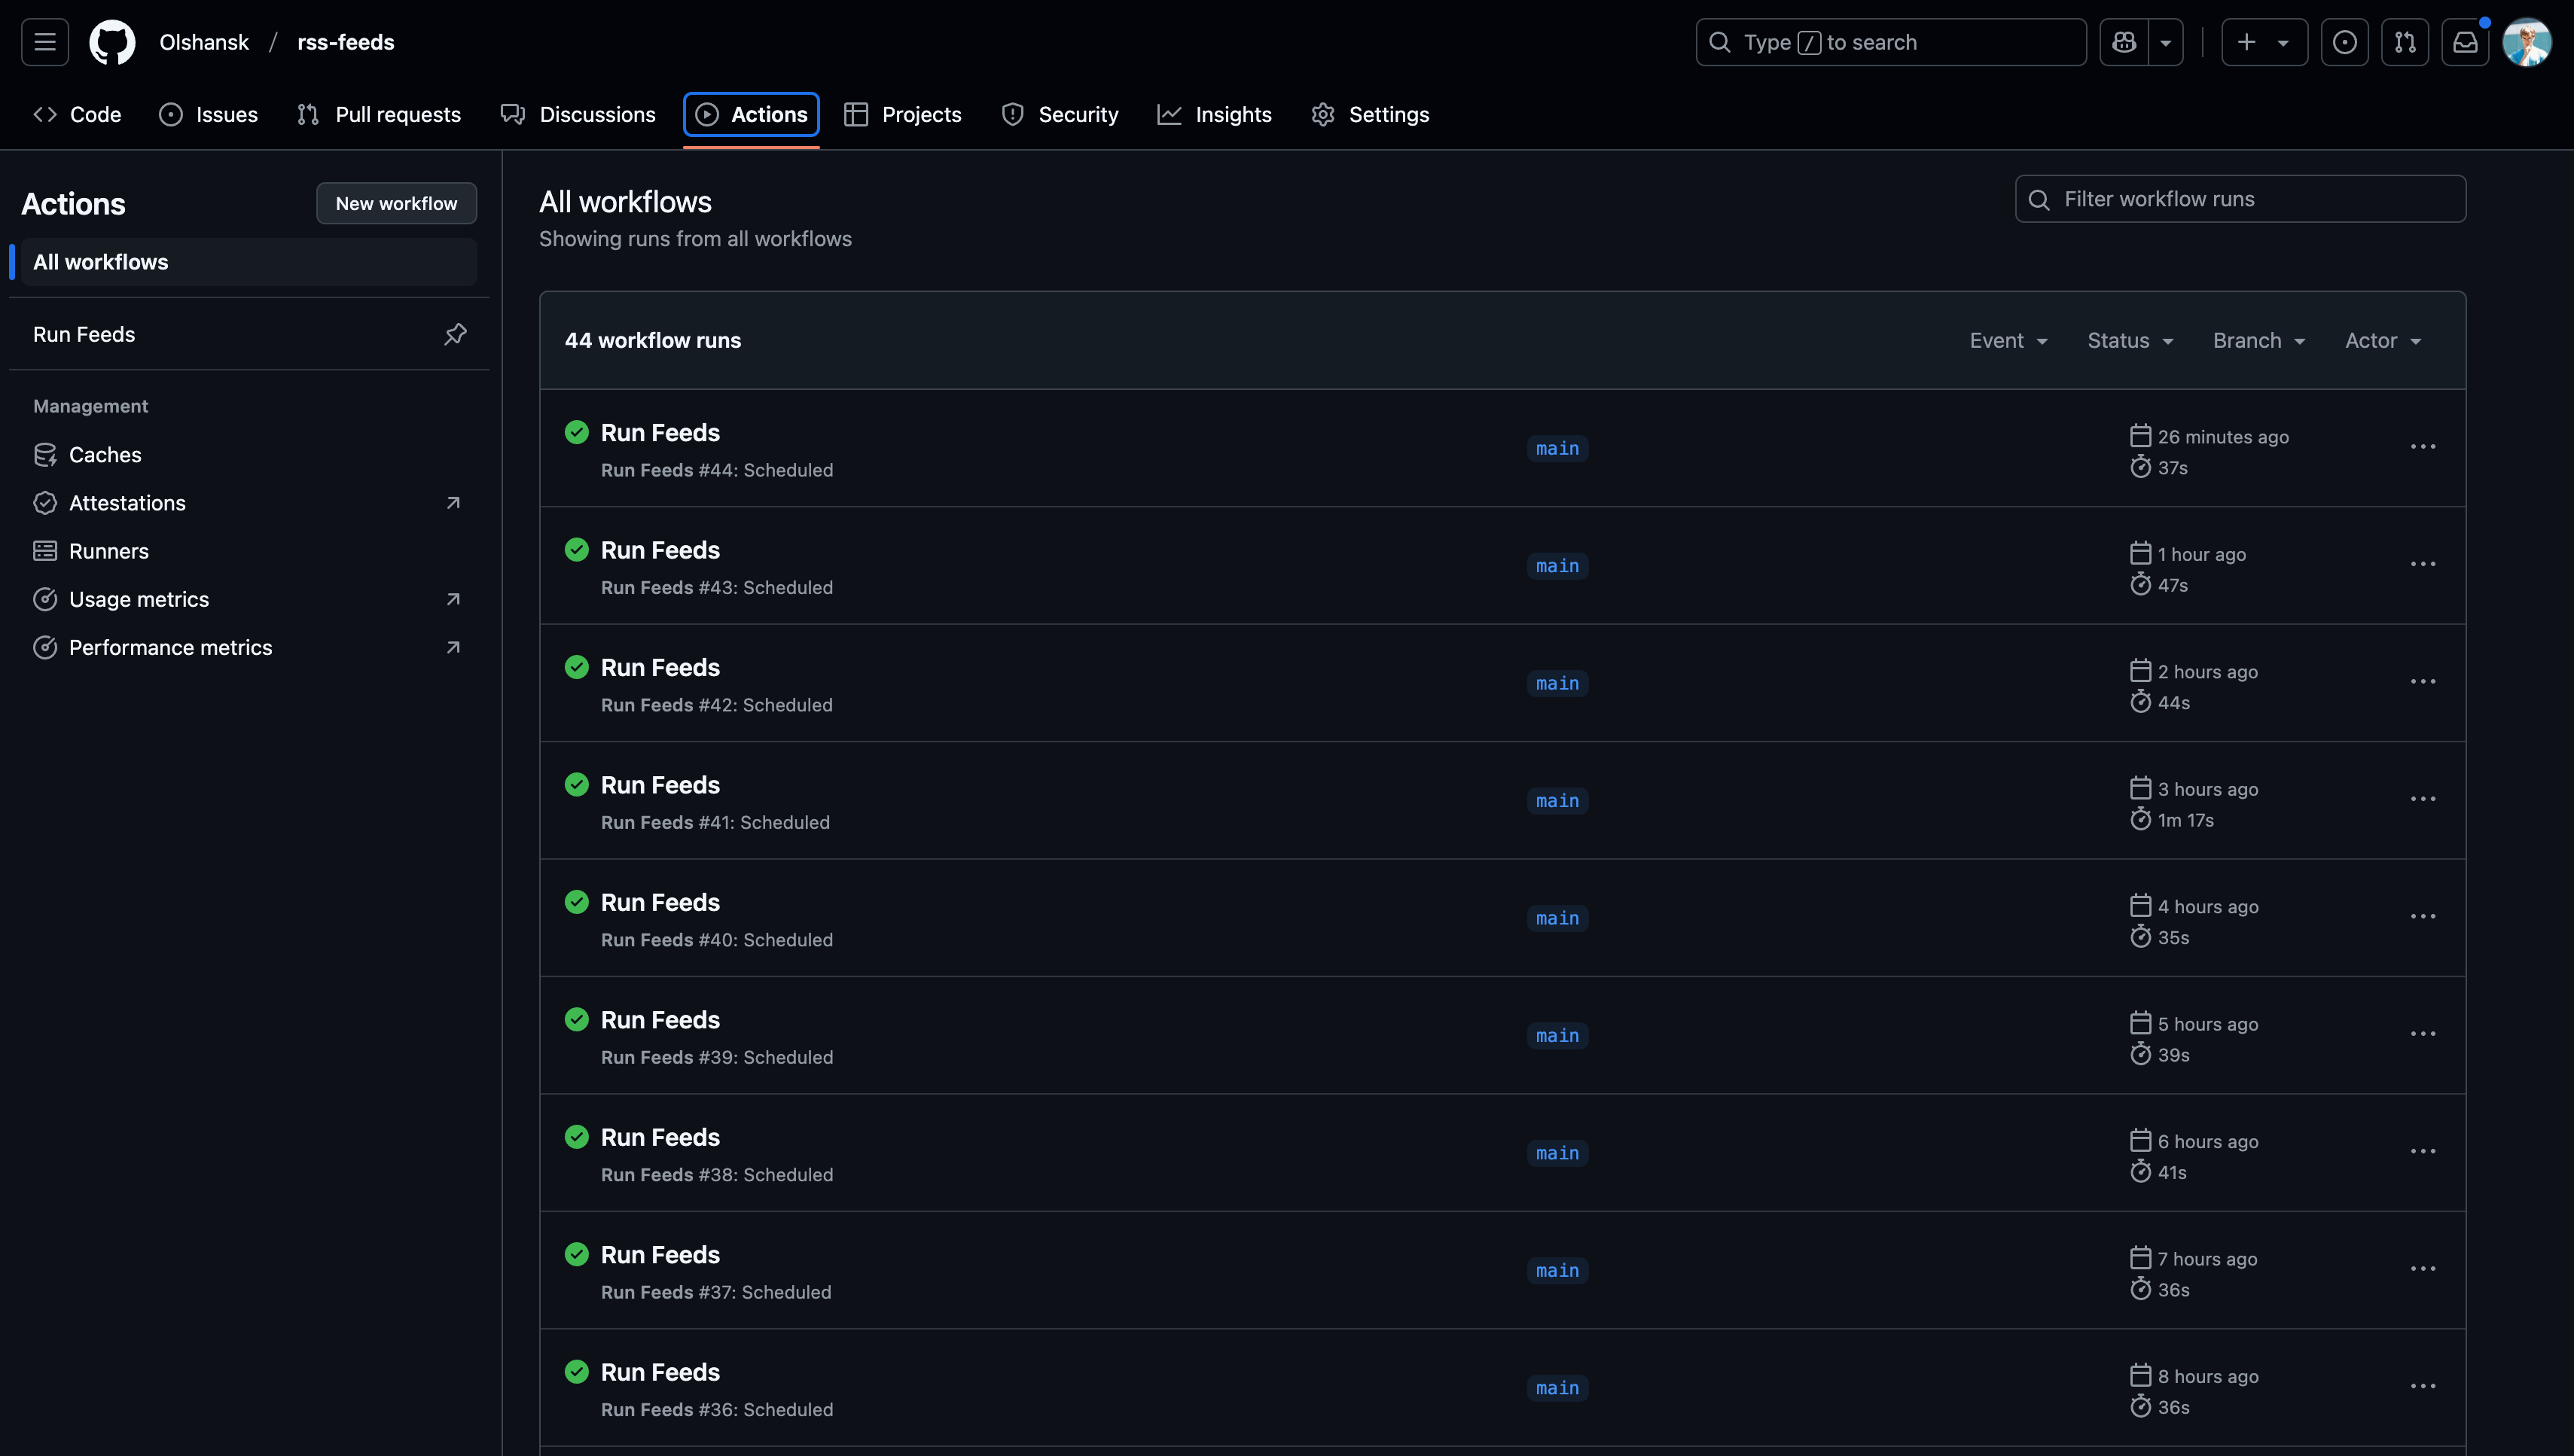The height and width of the screenshot is (1456, 2574).
Task: Open the Copilot chat icon
Action: (x=2124, y=42)
